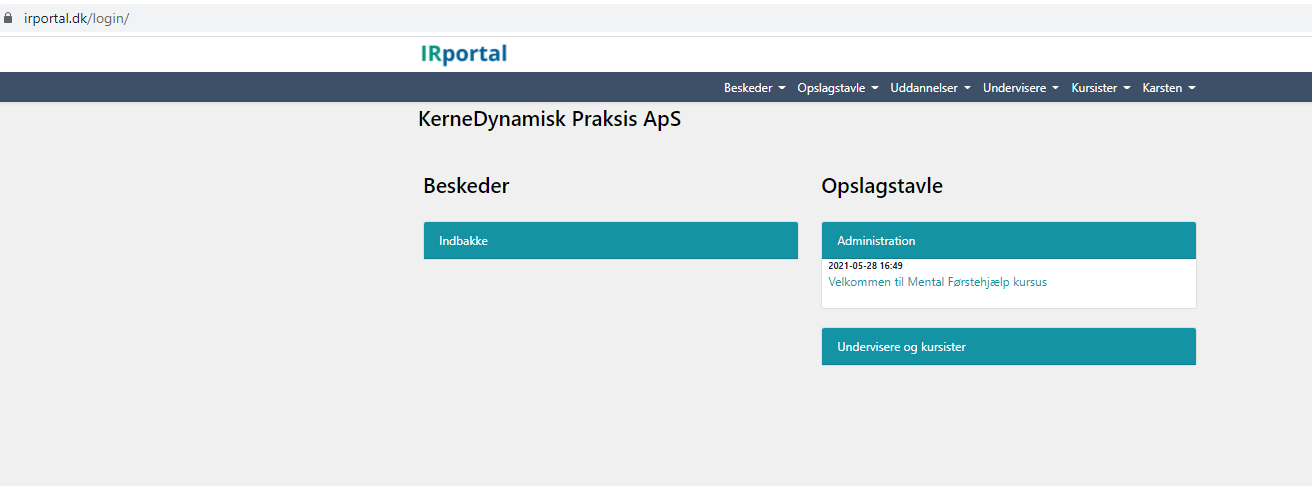Click the caret arrow beside Kursister
This screenshot has width=1312, height=486.
click(1127, 88)
